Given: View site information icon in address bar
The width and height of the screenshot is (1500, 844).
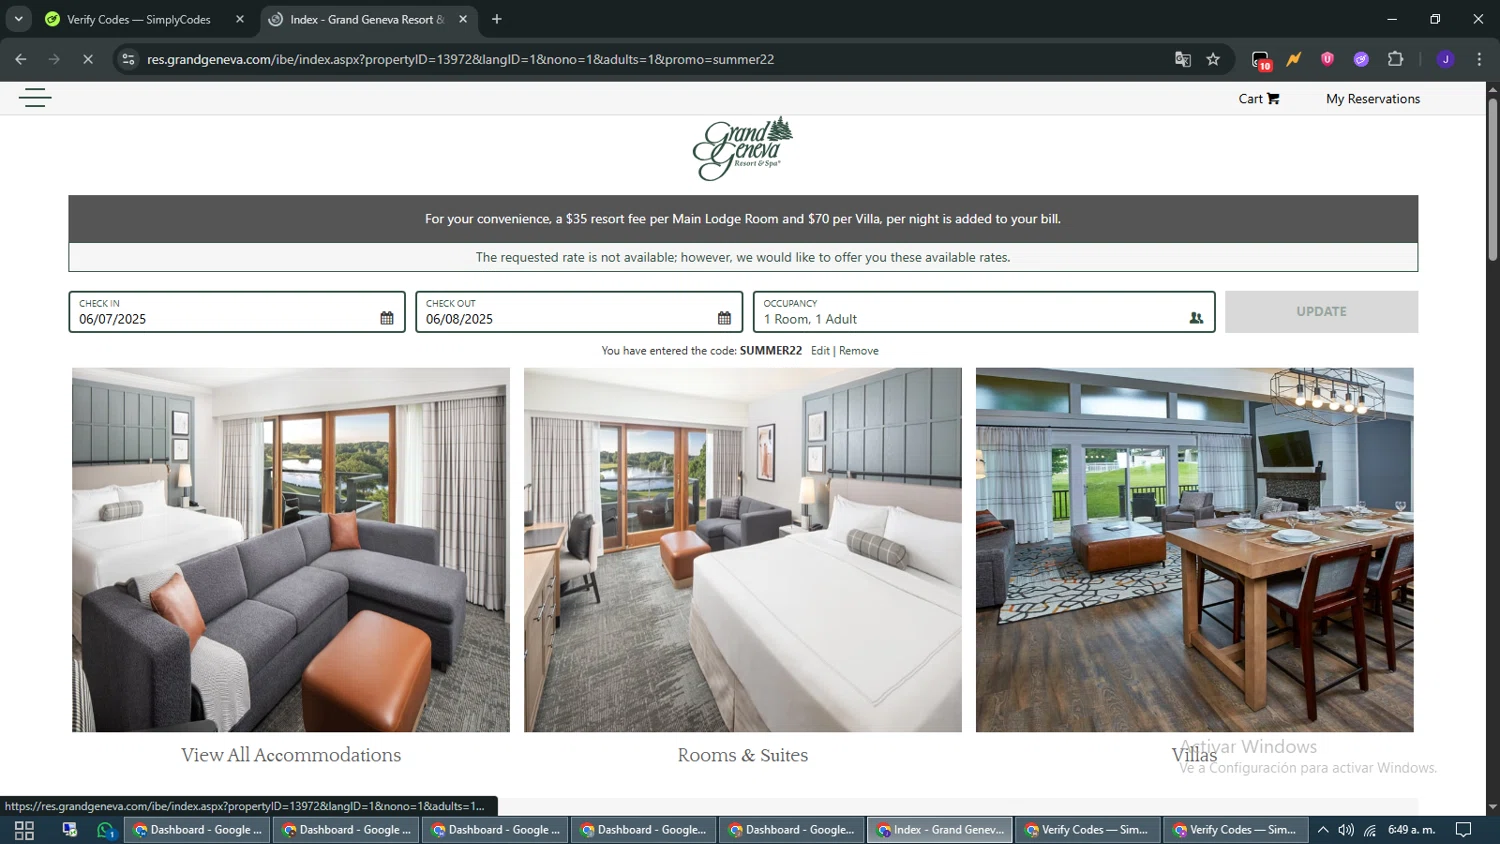Looking at the screenshot, I should pyautogui.click(x=128, y=59).
